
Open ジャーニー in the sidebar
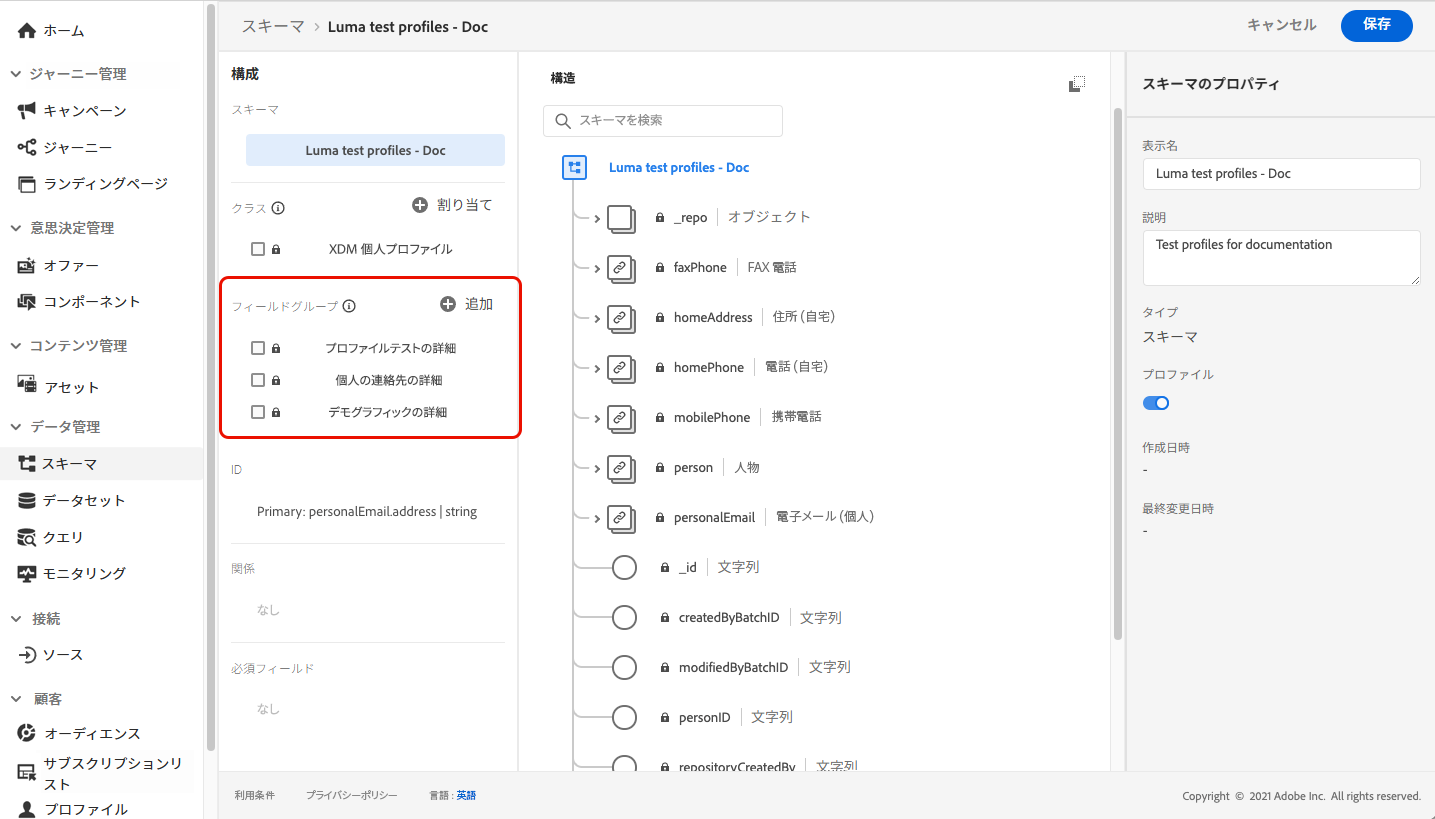point(78,147)
